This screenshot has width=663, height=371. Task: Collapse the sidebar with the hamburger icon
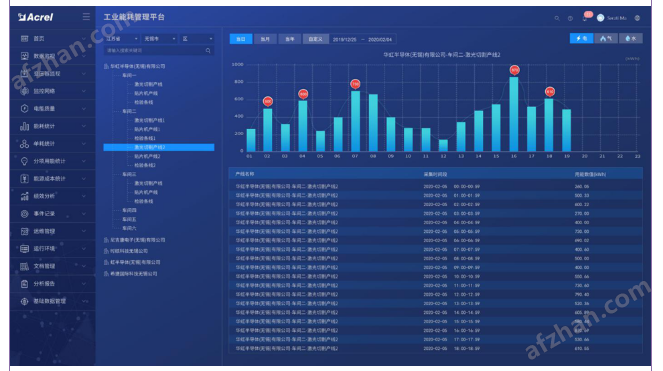86,16
